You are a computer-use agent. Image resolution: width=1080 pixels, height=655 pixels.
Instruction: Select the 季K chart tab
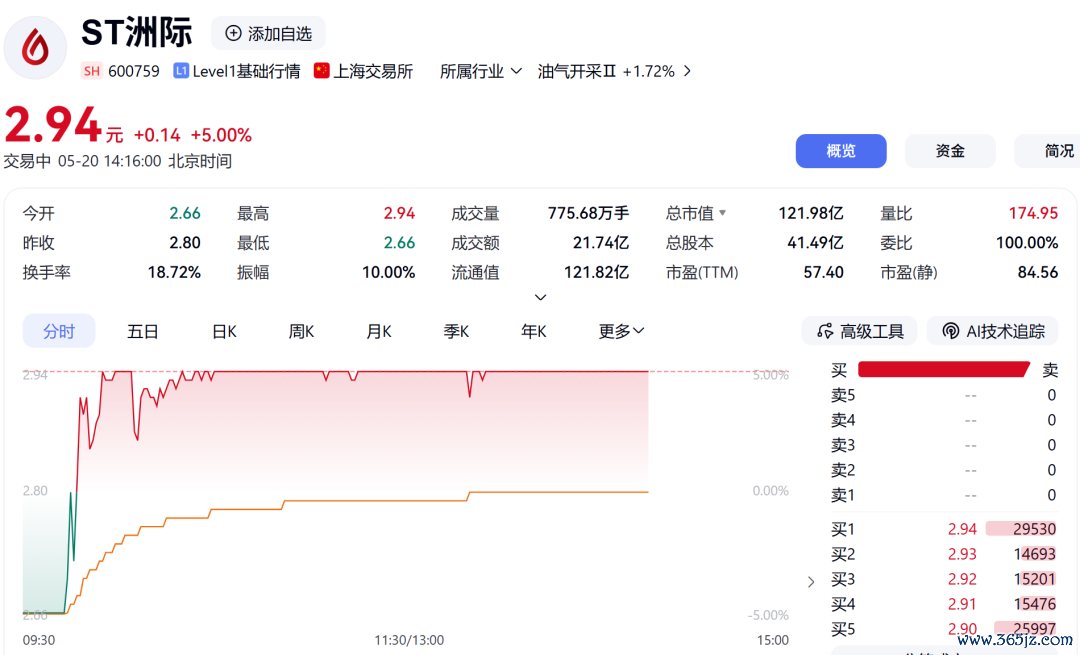pos(456,331)
